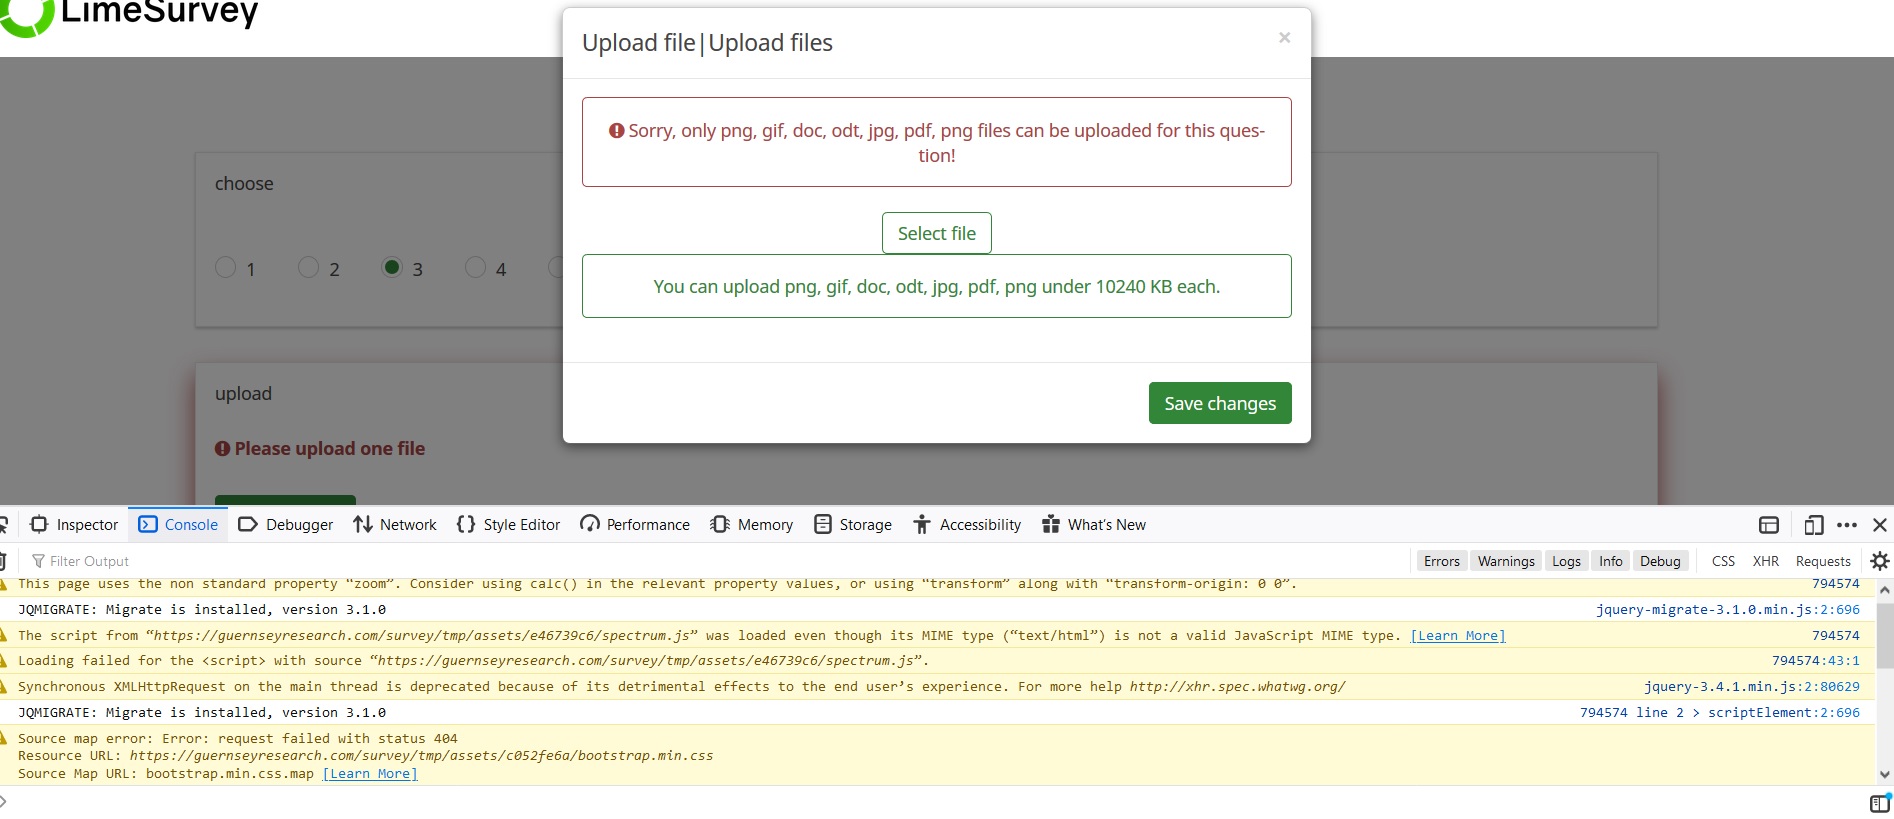The height and width of the screenshot is (819, 1894).
Task: Toggle the CSS filter
Action: (x=1723, y=561)
